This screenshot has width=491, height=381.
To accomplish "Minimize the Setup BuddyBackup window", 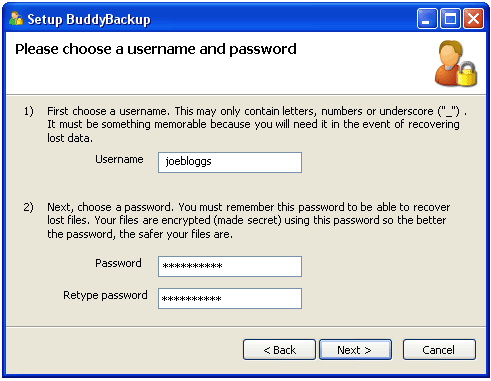I will [x=427, y=19].
